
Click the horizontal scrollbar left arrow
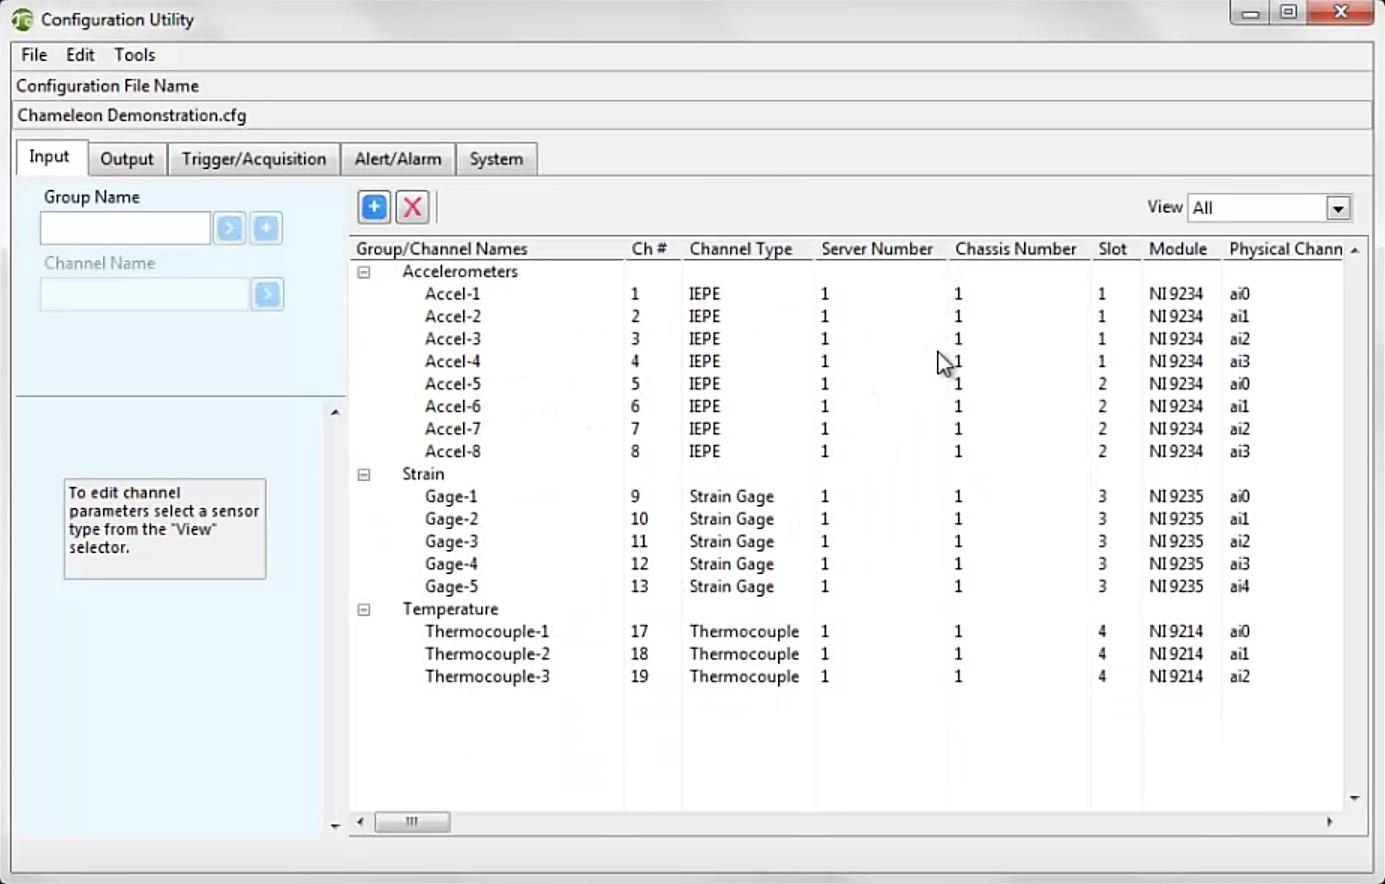click(x=360, y=822)
